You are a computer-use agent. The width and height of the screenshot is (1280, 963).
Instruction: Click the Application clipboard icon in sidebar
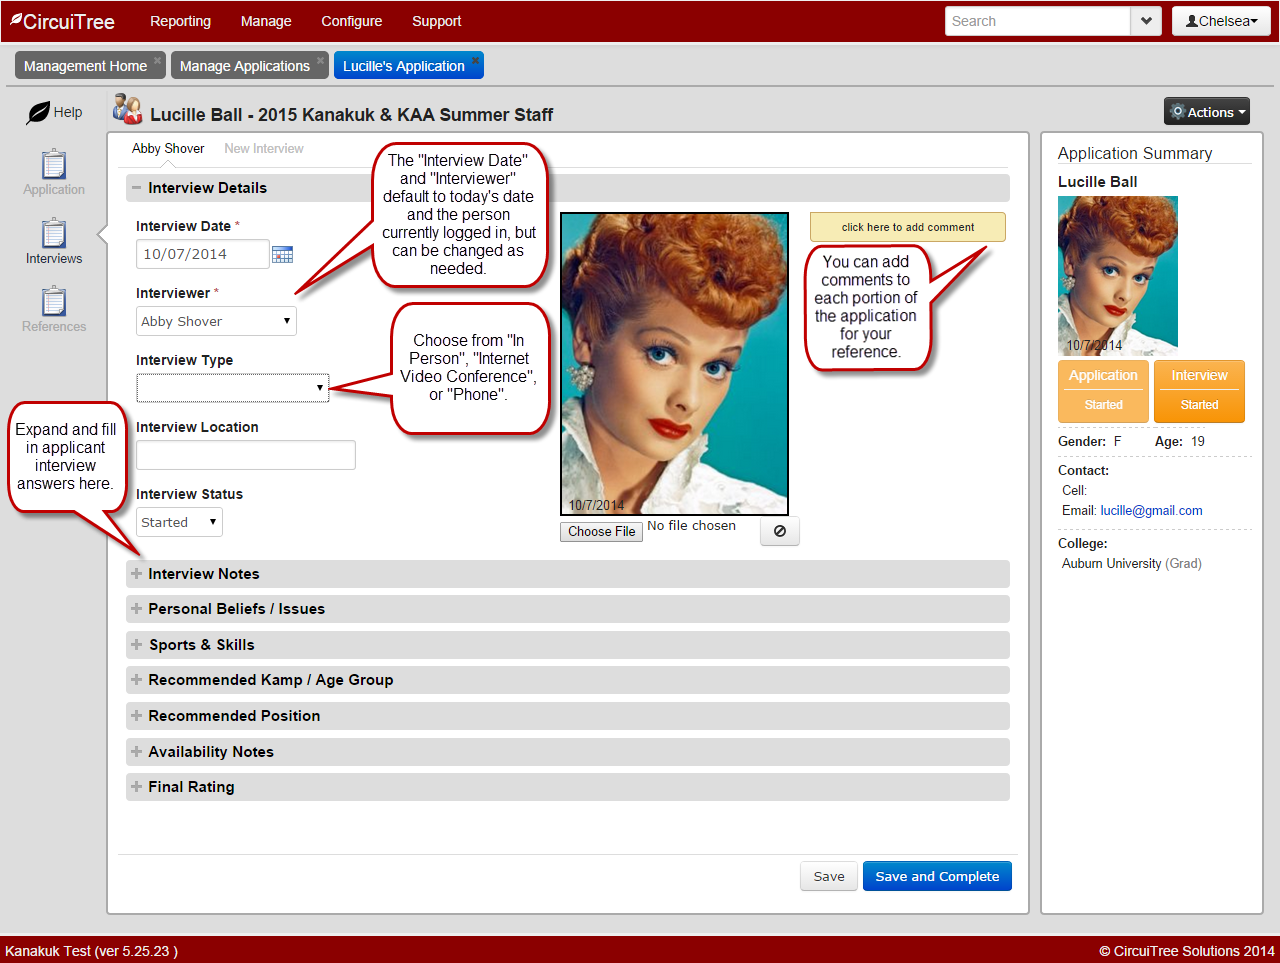54,166
